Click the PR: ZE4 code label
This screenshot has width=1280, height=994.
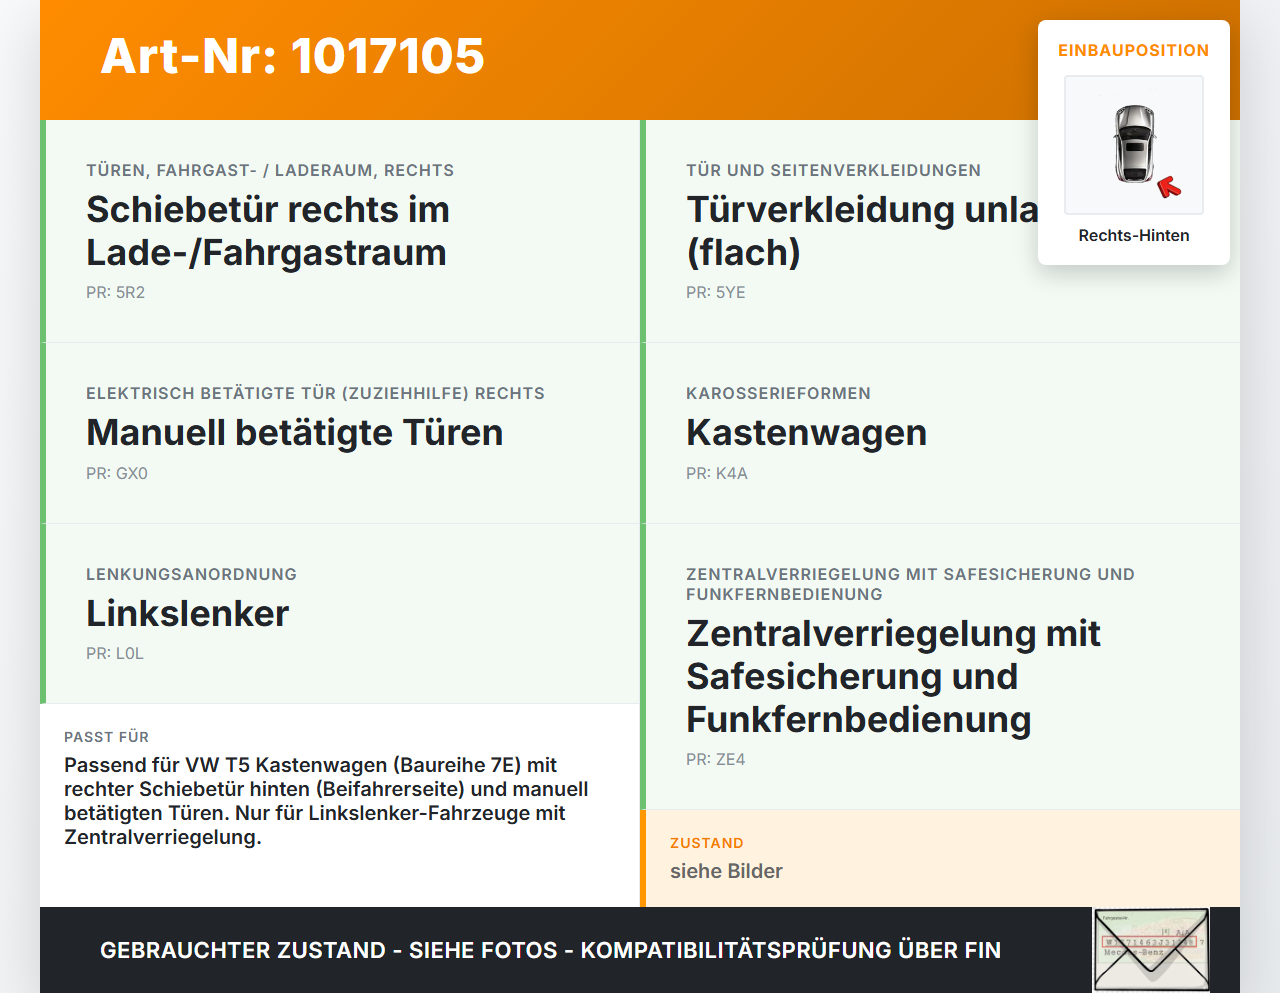click(716, 760)
